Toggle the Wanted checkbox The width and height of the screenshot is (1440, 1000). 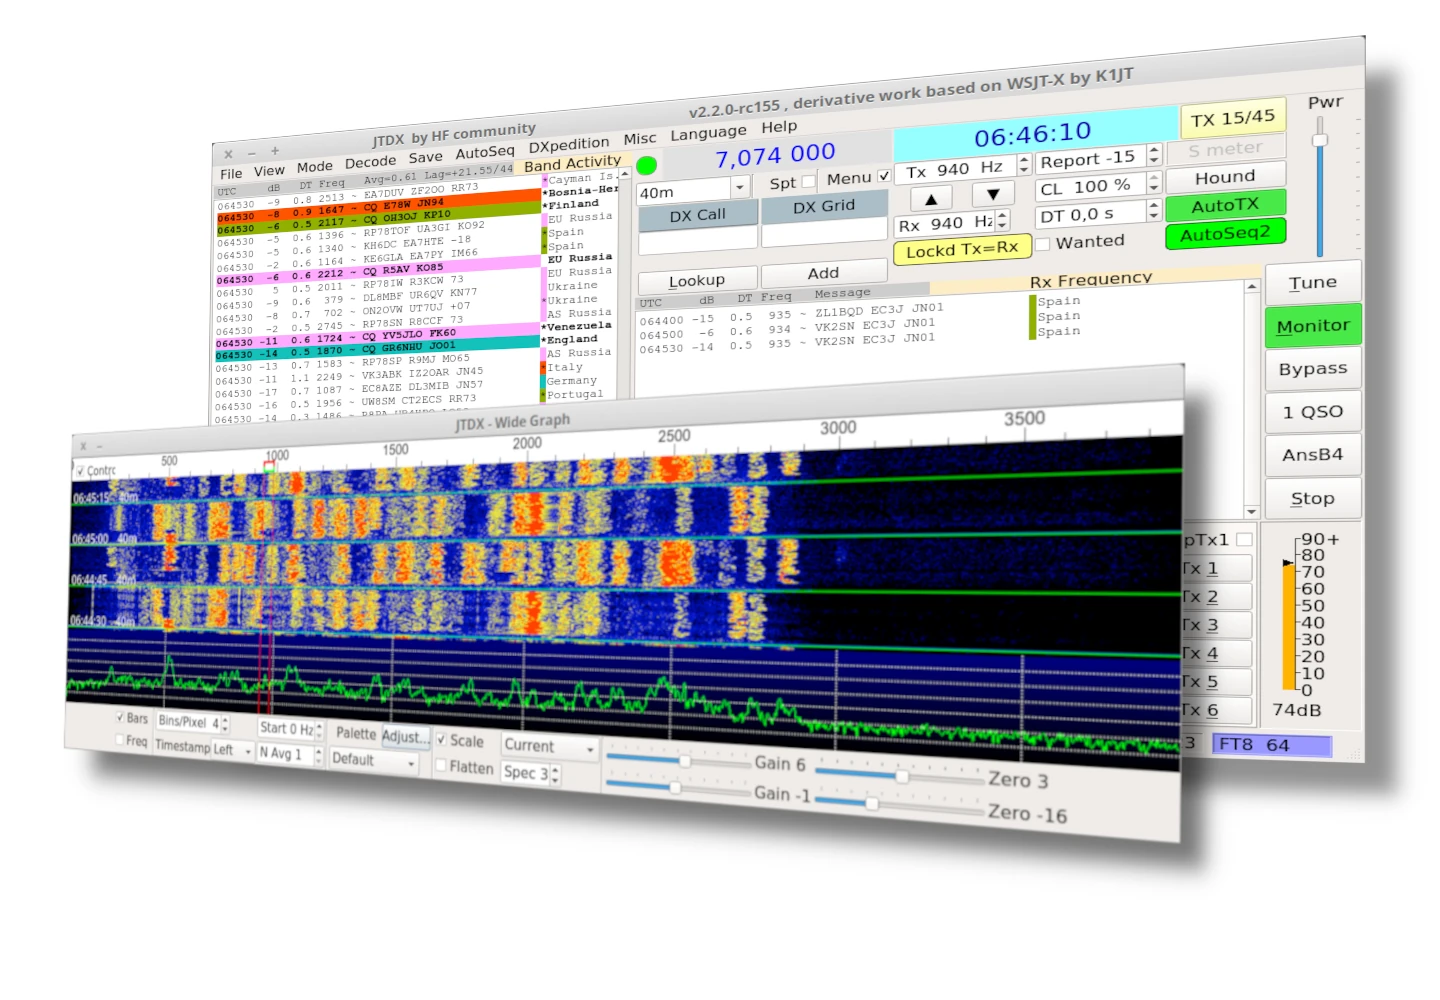(1043, 244)
